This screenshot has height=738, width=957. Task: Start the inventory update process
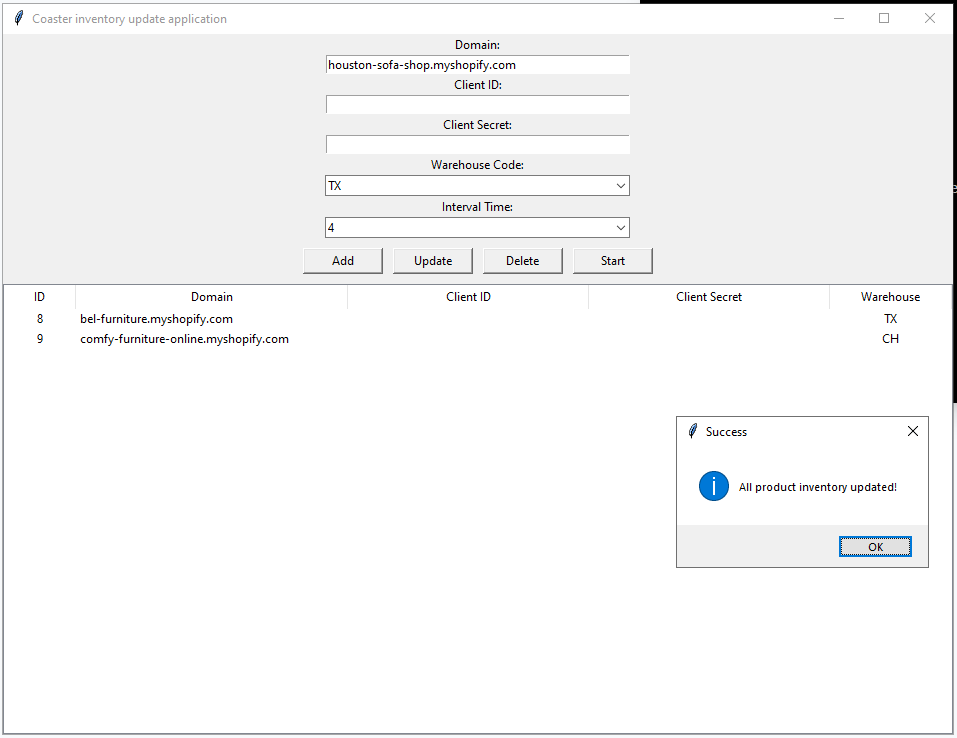tap(612, 260)
